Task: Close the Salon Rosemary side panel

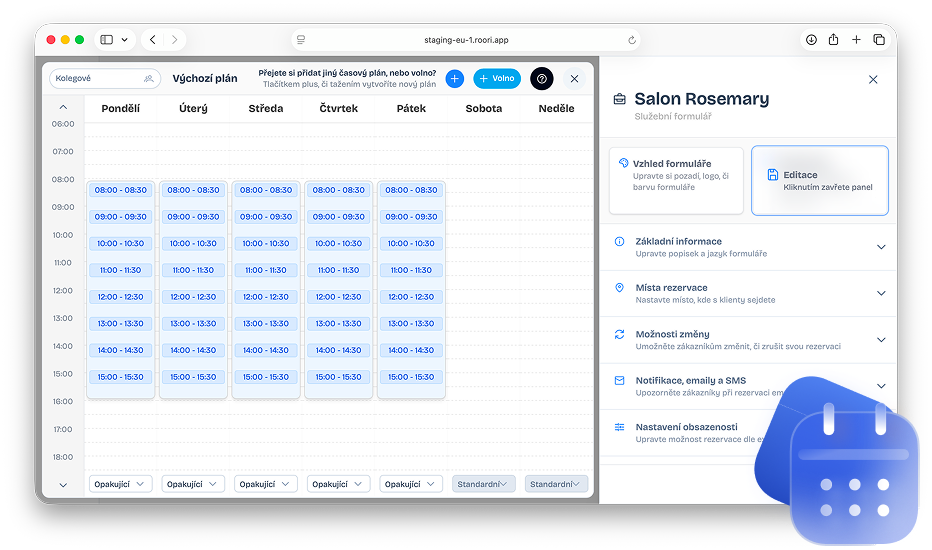Action: tap(873, 79)
